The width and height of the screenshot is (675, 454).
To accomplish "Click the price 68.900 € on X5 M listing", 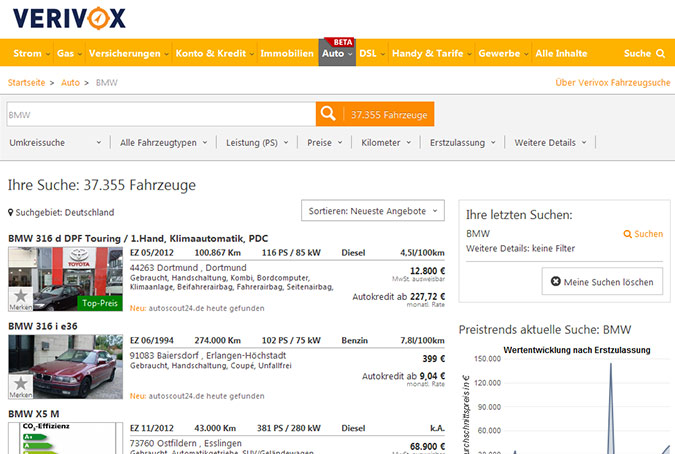I will click(427, 447).
